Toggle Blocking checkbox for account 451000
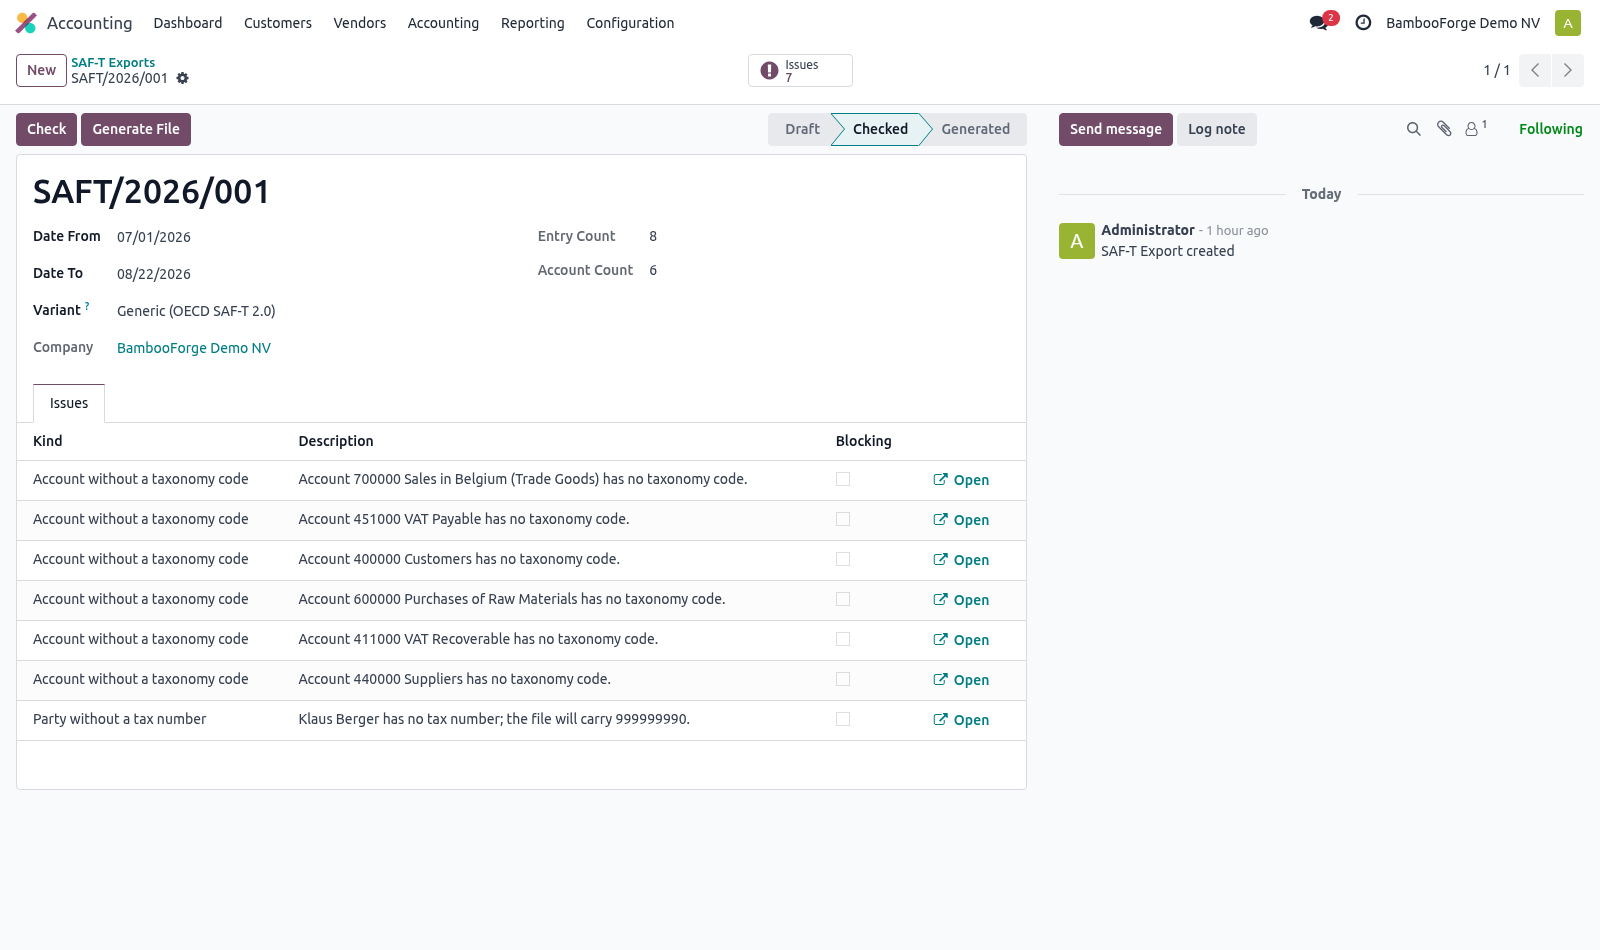The height and width of the screenshot is (950, 1600). [x=843, y=519]
